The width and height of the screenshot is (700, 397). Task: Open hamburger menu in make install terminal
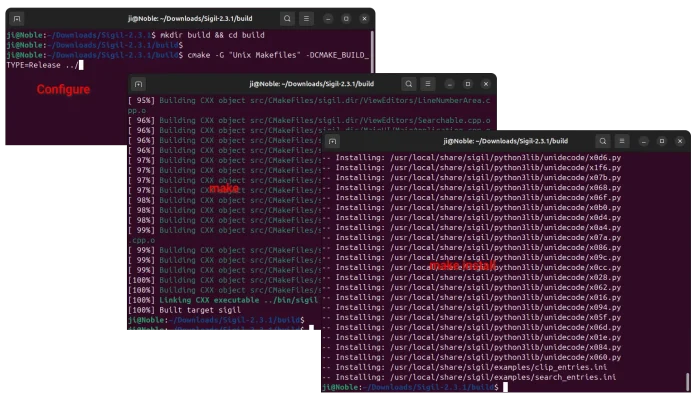click(622, 141)
